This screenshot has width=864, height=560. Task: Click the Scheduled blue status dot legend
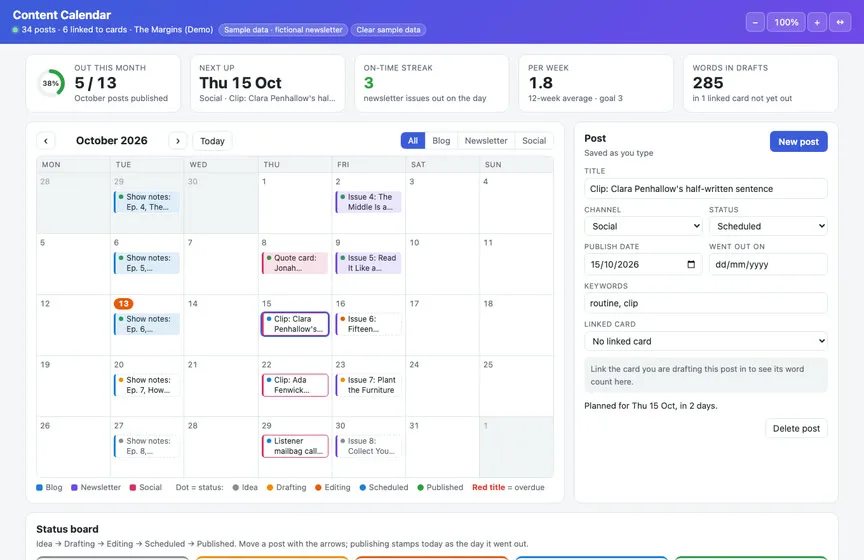pos(363,487)
